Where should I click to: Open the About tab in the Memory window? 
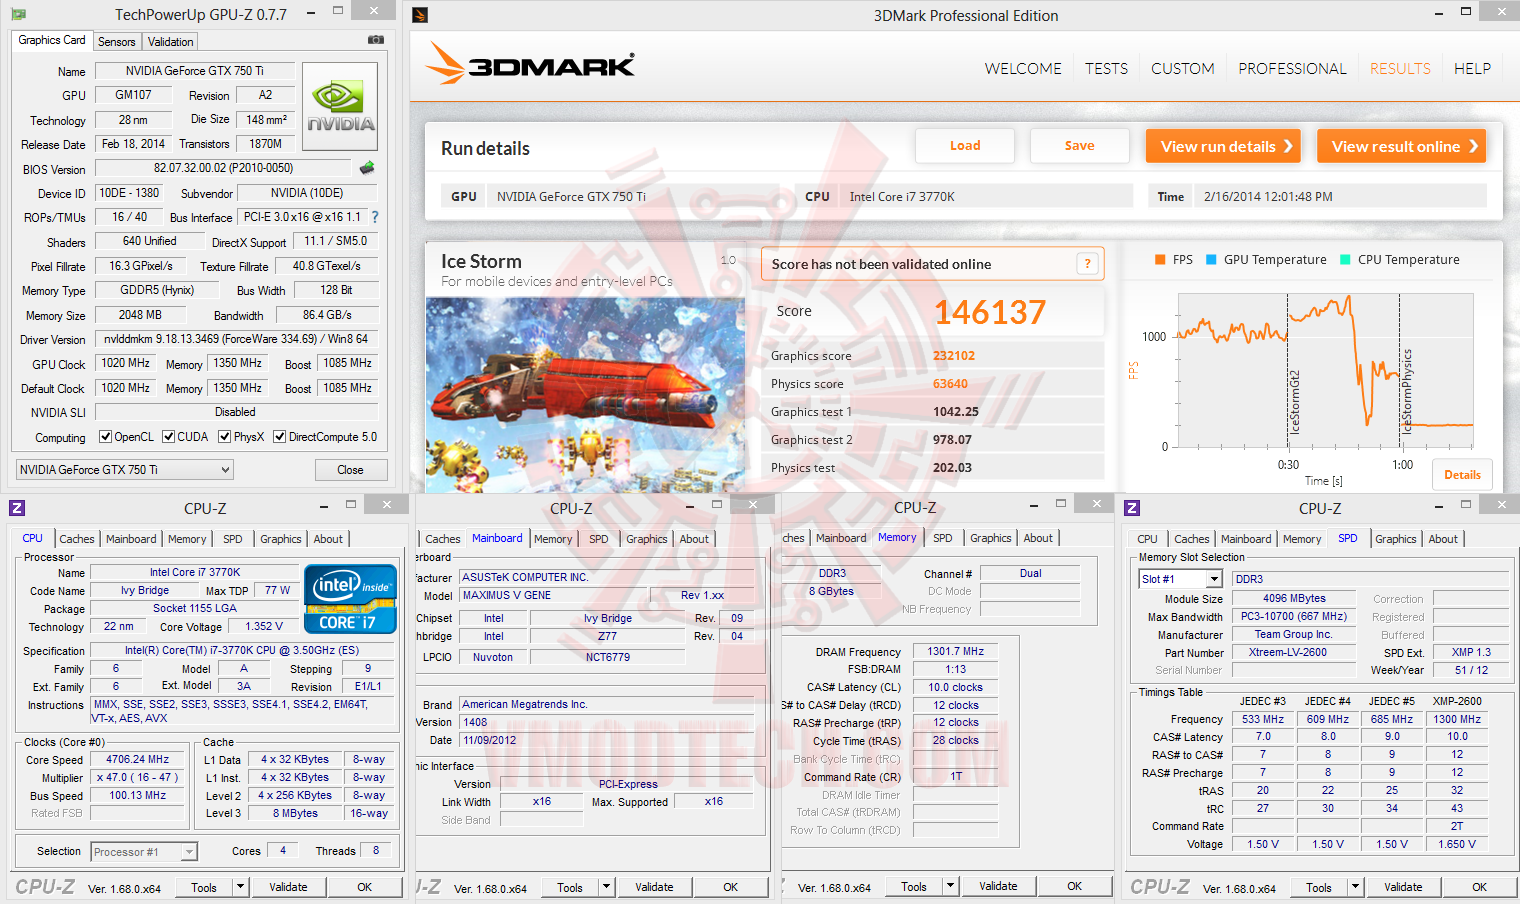(x=1038, y=538)
